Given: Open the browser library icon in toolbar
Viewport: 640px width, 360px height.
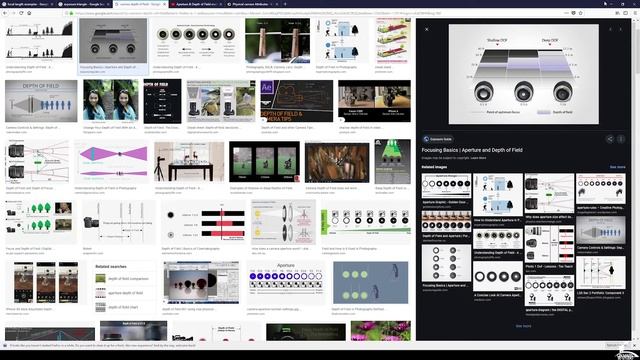Looking at the screenshot, I should (x=618, y=13).
